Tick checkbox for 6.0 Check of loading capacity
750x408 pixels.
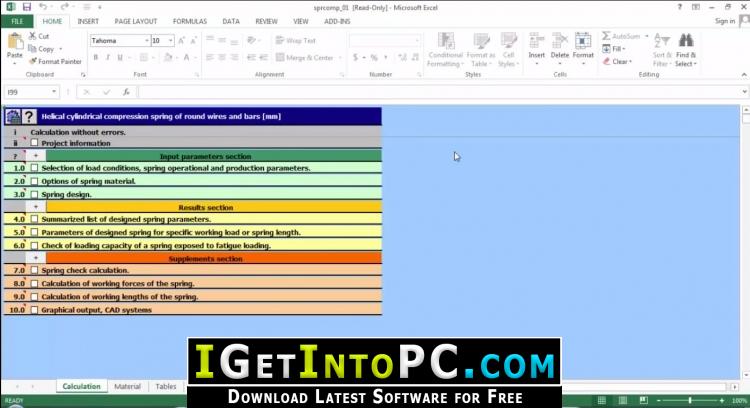pyautogui.click(x=34, y=245)
